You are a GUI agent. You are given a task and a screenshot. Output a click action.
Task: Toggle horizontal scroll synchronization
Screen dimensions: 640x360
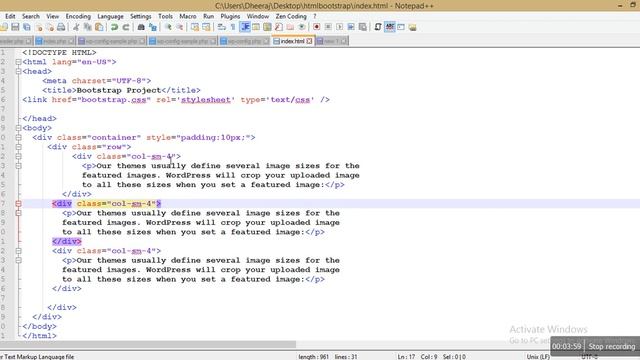[206, 27]
